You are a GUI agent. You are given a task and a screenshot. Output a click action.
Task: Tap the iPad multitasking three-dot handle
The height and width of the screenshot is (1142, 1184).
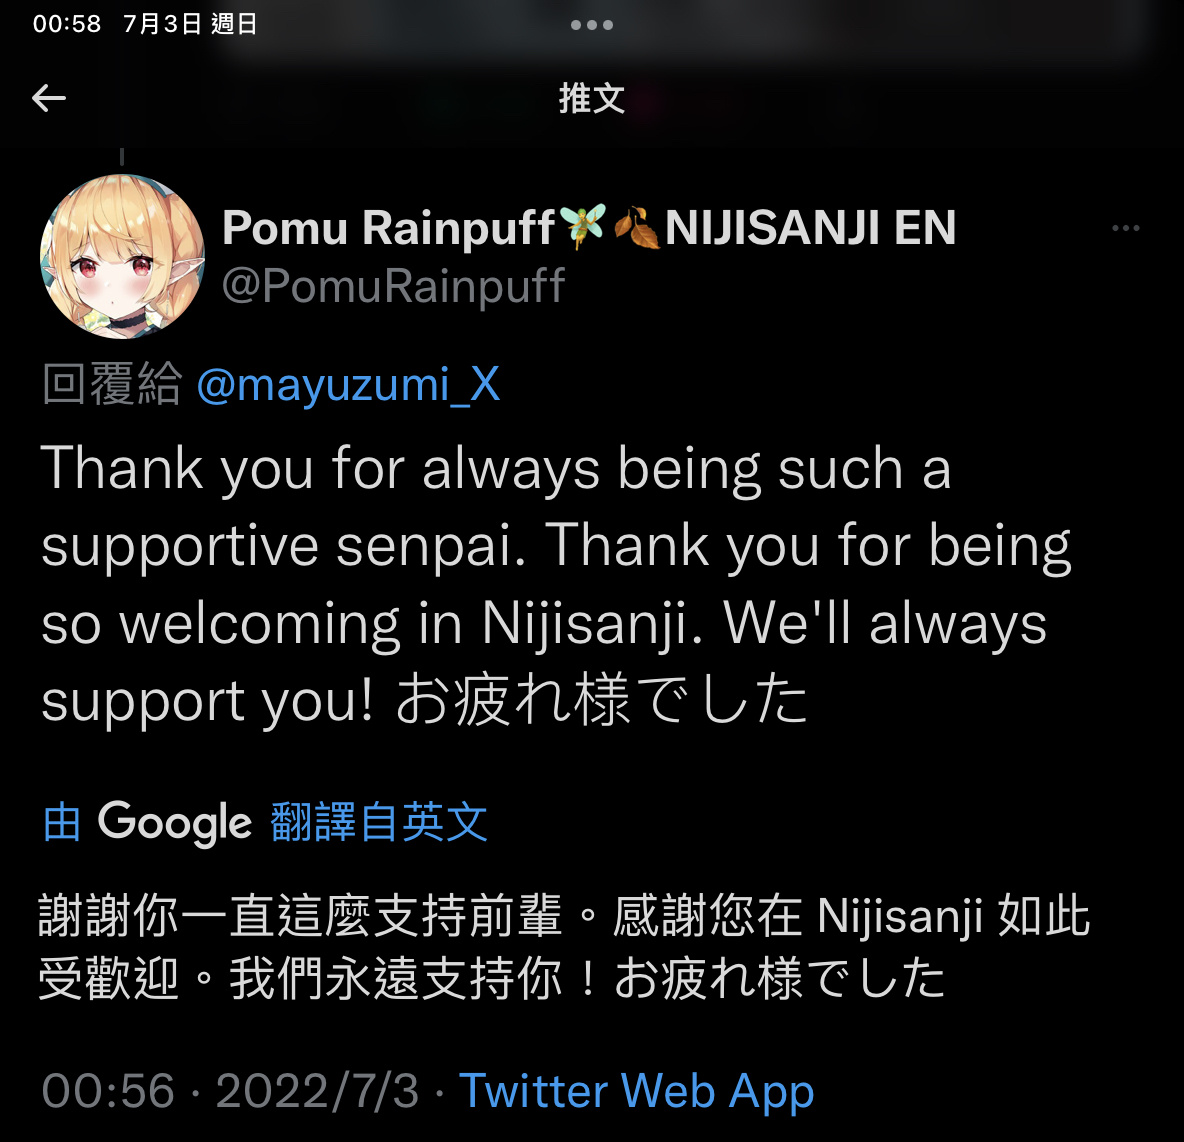pyautogui.click(x=591, y=25)
